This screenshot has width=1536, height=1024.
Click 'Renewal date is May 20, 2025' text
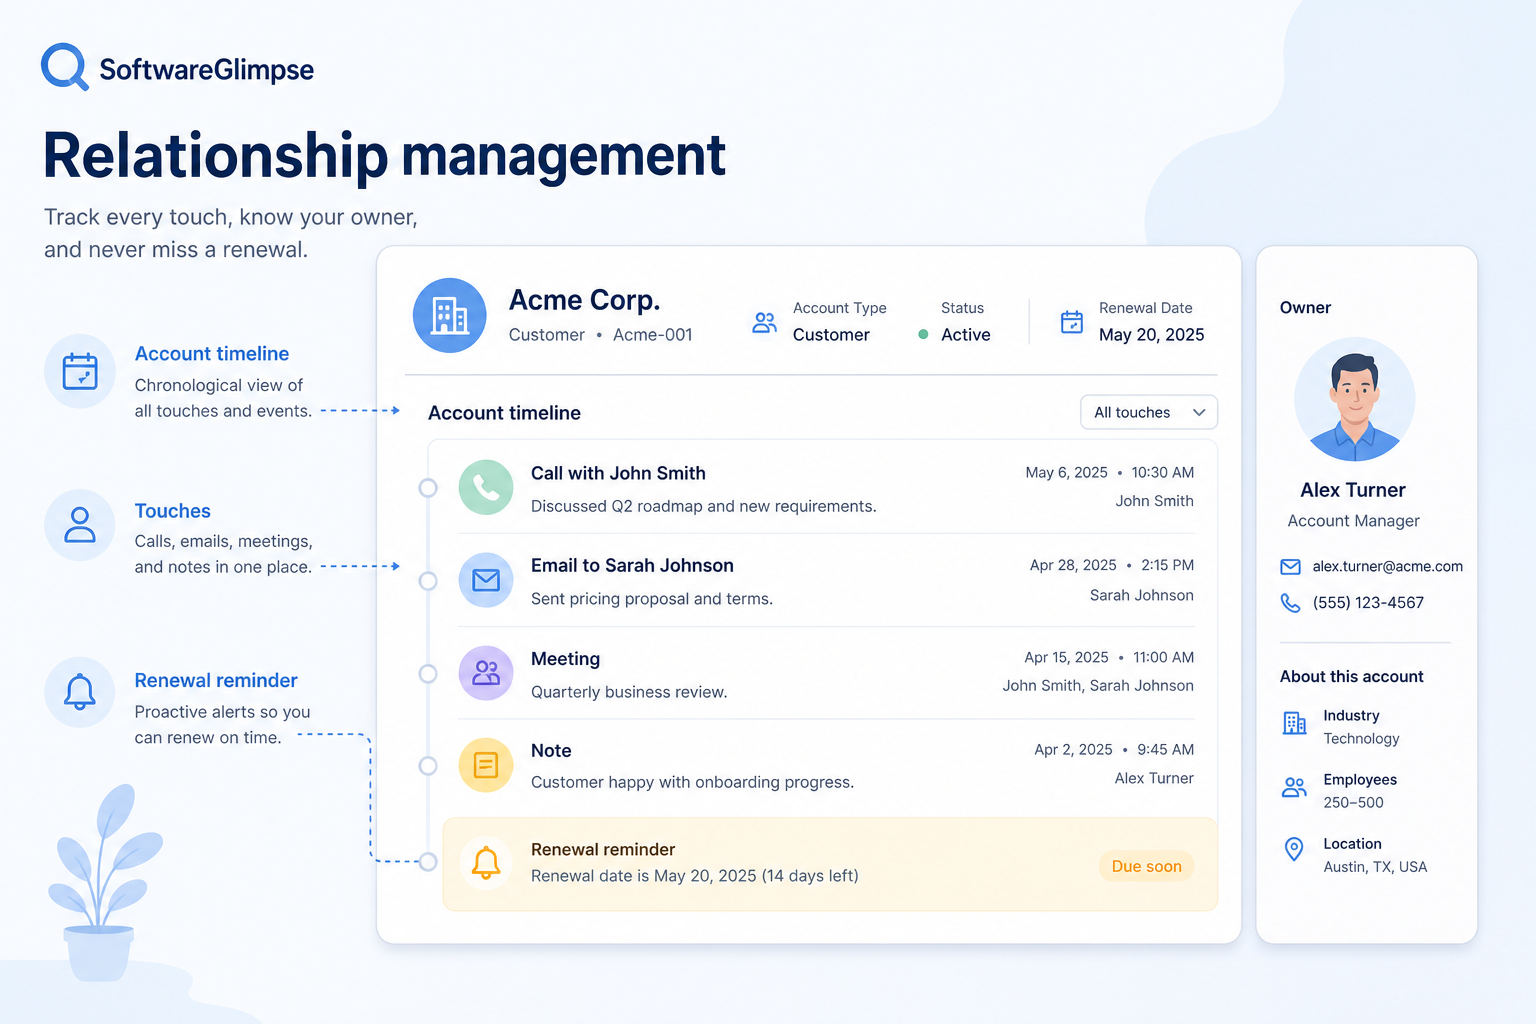644,876
